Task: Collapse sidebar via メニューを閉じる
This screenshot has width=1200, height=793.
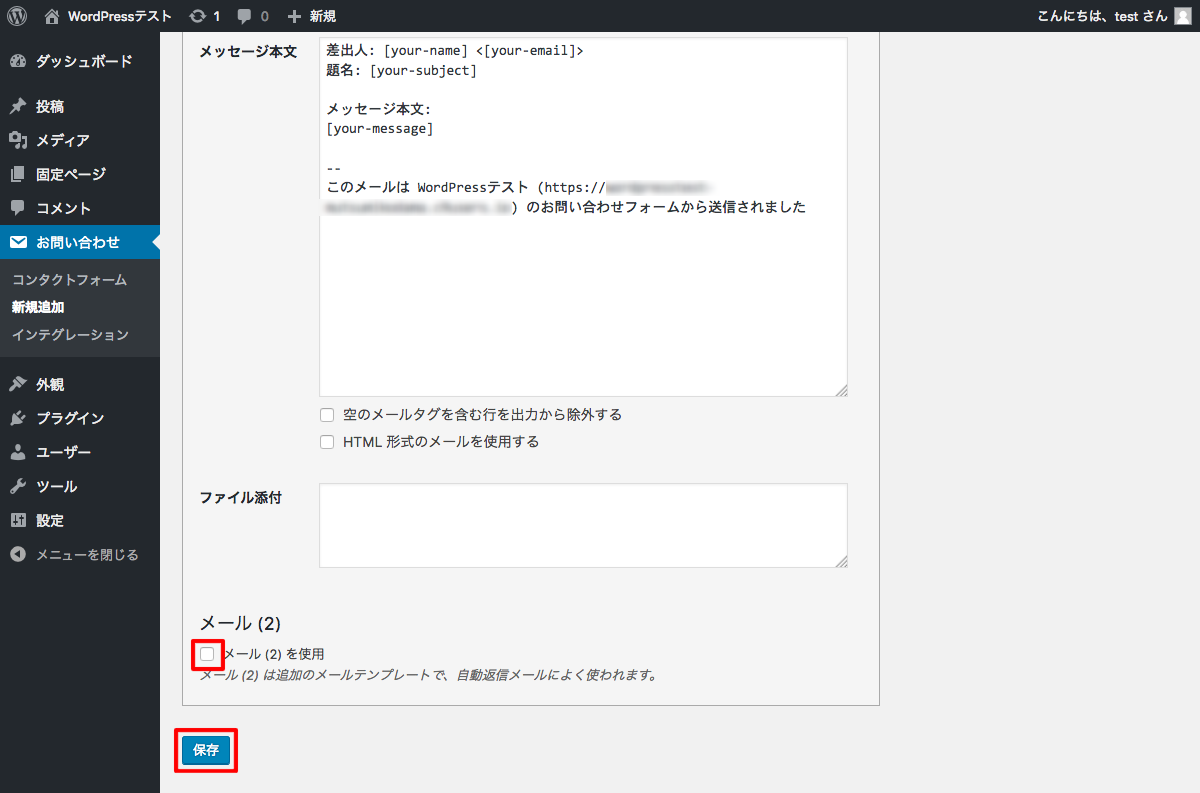Action: (x=80, y=554)
